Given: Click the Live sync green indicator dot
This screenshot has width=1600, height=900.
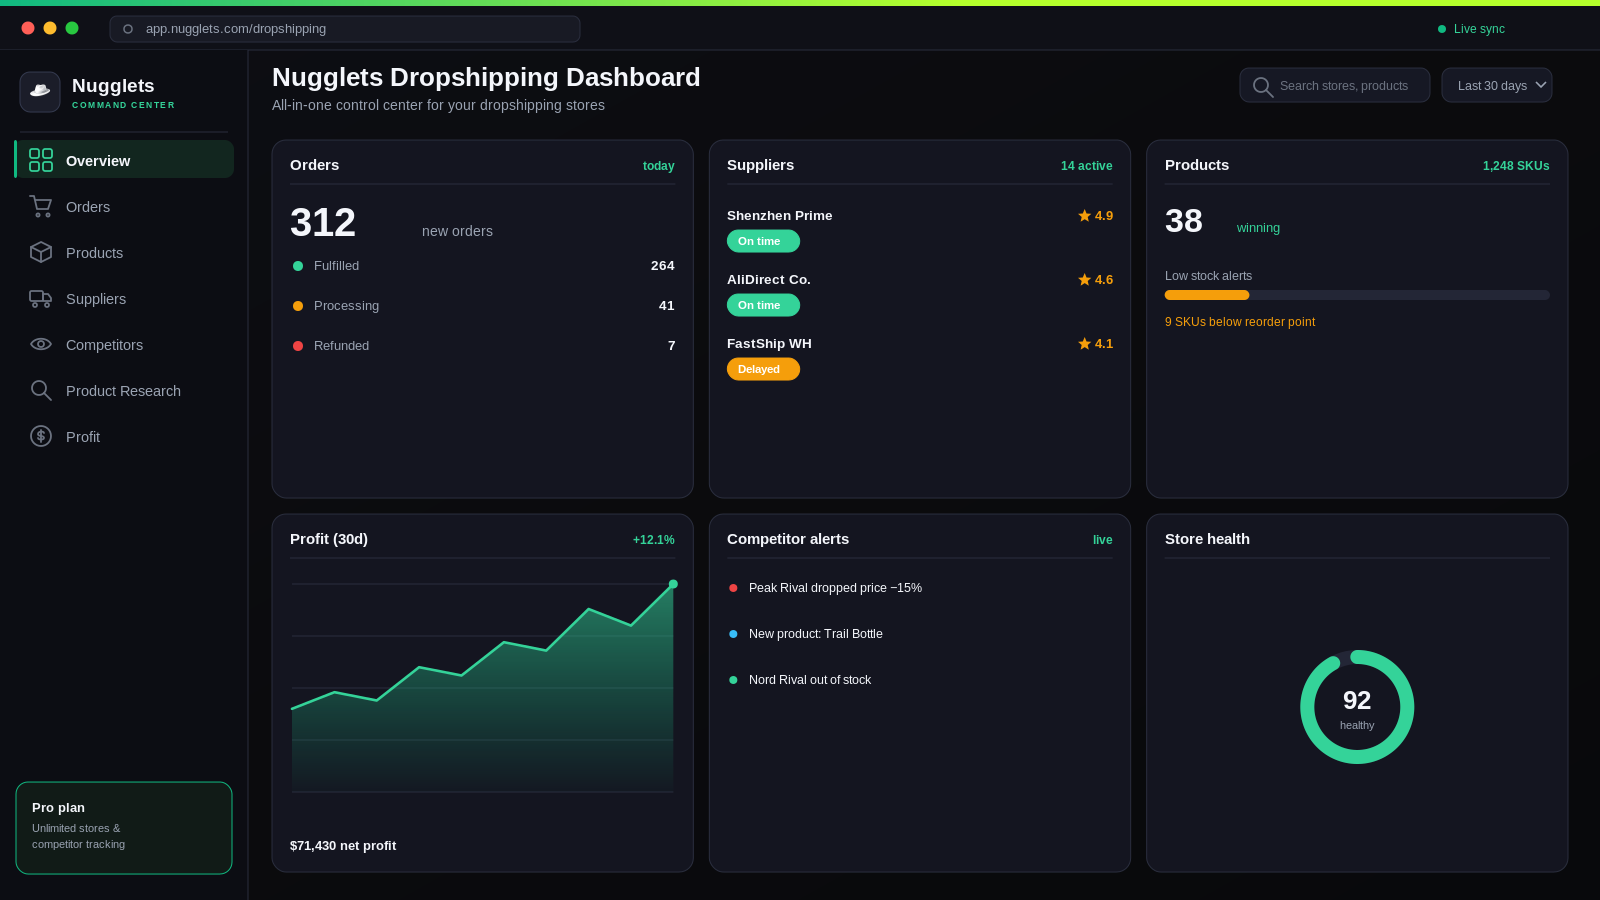Looking at the screenshot, I should pos(1442,29).
